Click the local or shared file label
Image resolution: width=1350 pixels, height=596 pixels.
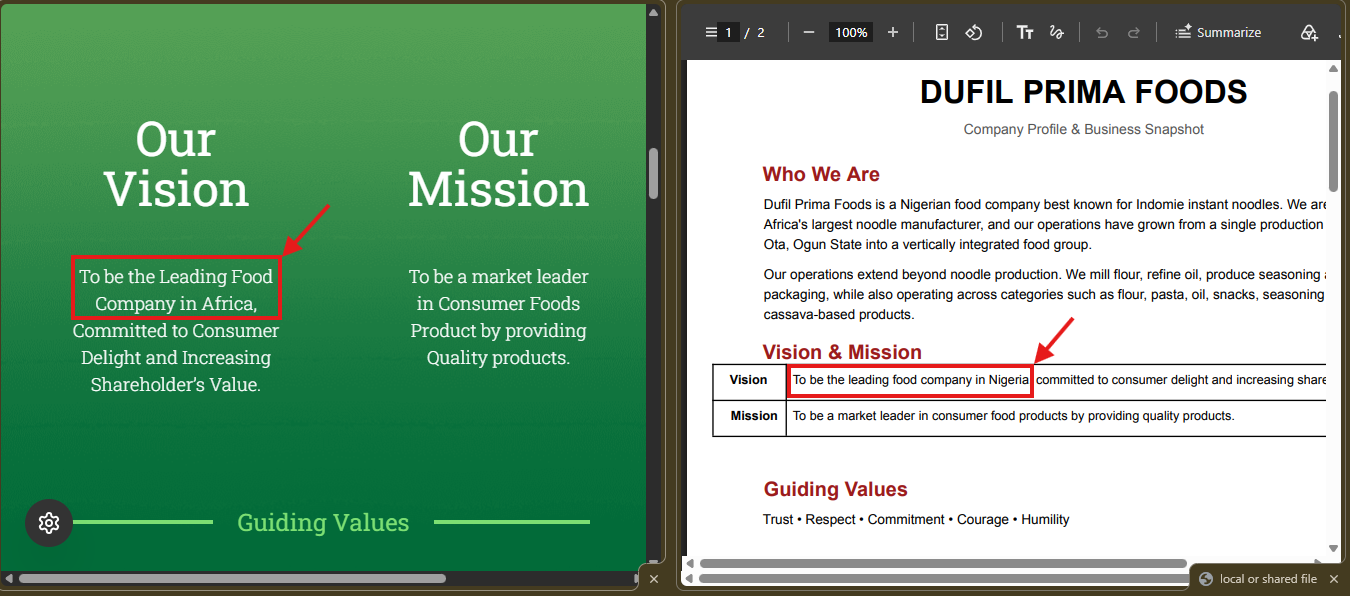point(1268,579)
